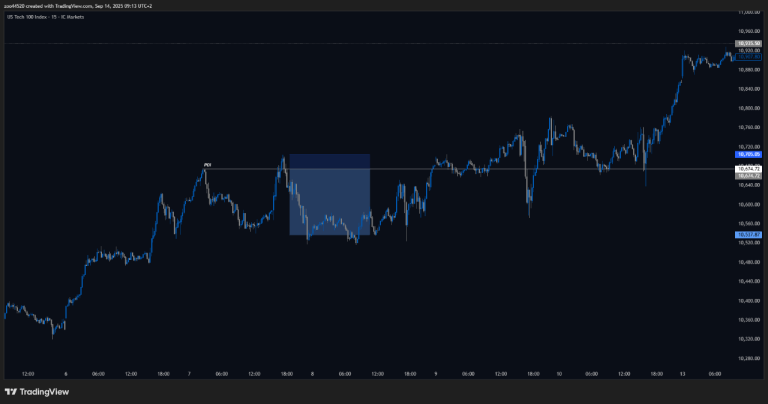Click the date label 8 on time axis

pyautogui.click(x=313, y=375)
